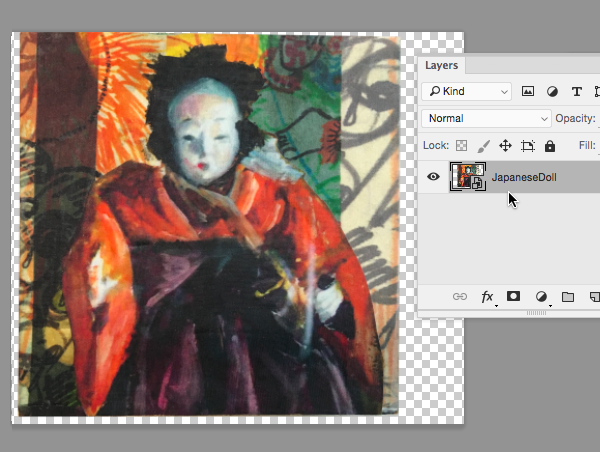Create a new layer
600x452 pixels.
(x=594, y=297)
